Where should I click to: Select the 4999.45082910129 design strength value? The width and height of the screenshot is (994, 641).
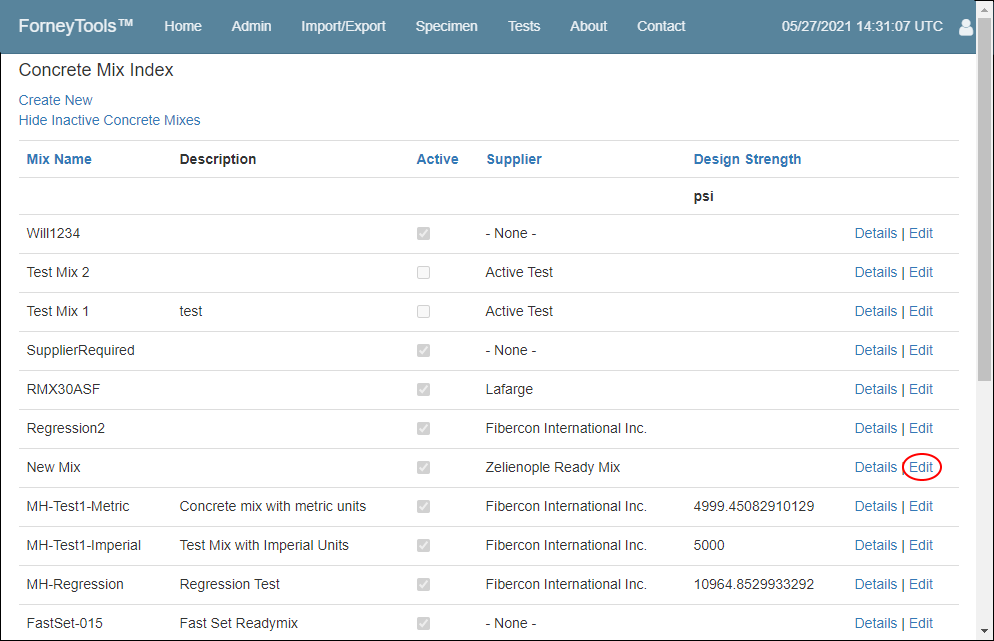tap(754, 507)
